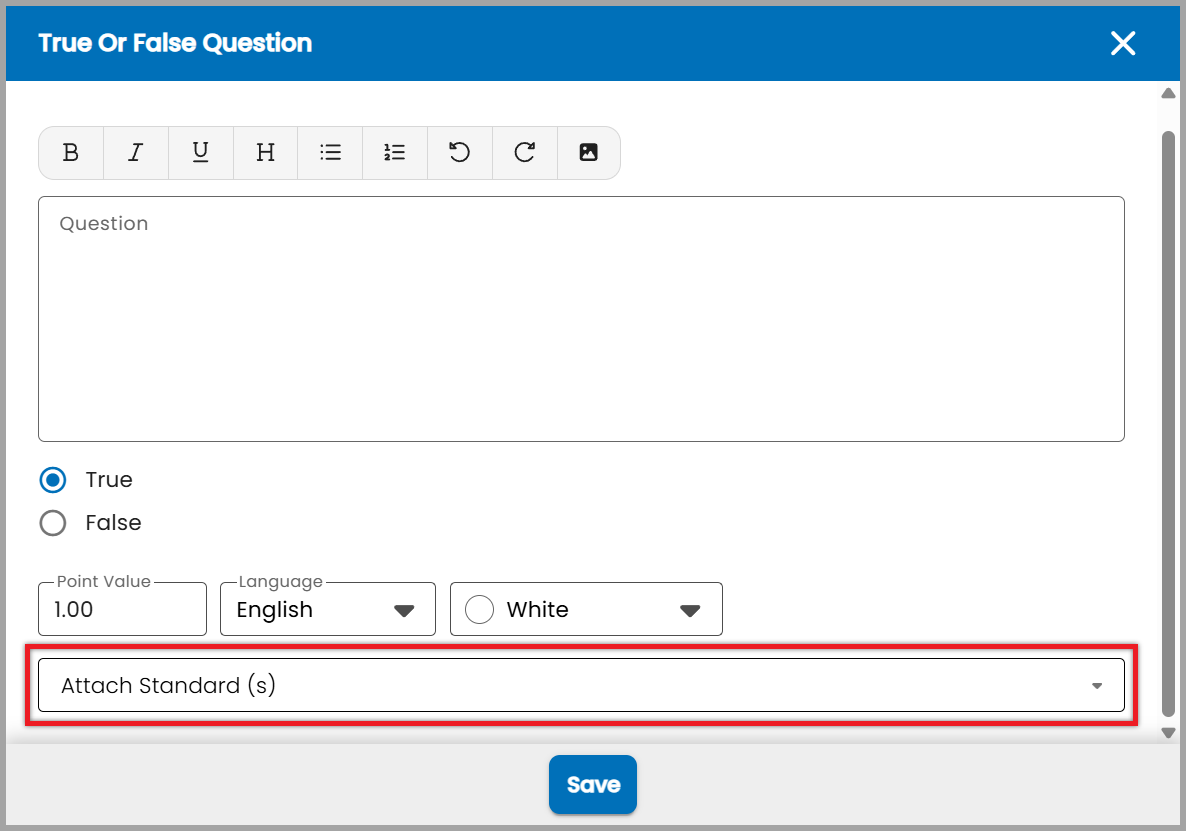Select the False answer option

(53, 522)
